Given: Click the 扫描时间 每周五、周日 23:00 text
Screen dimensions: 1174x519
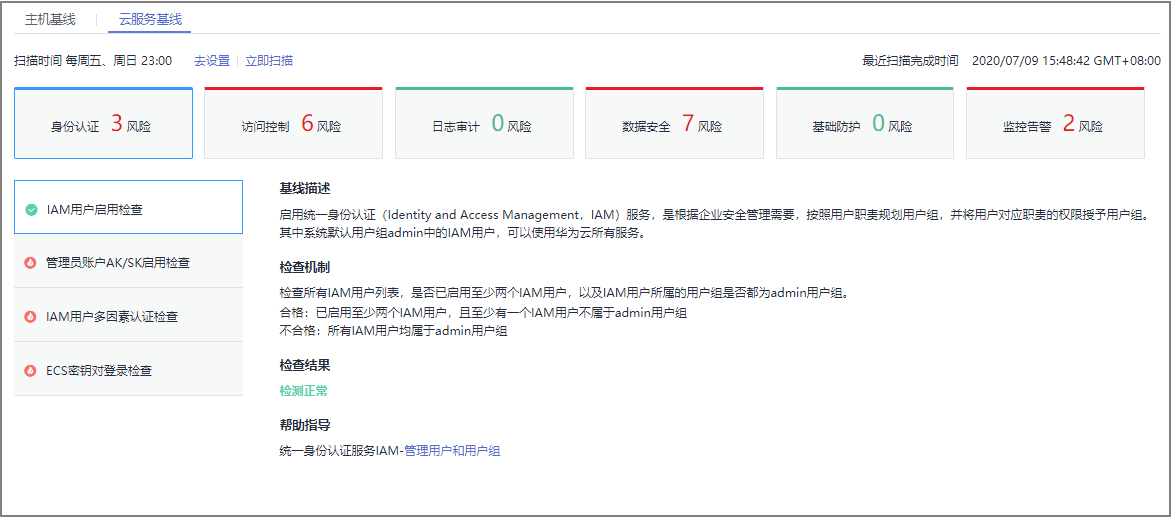Looking at the screenshot, I should pyautogui.click(x=93, y=61).
